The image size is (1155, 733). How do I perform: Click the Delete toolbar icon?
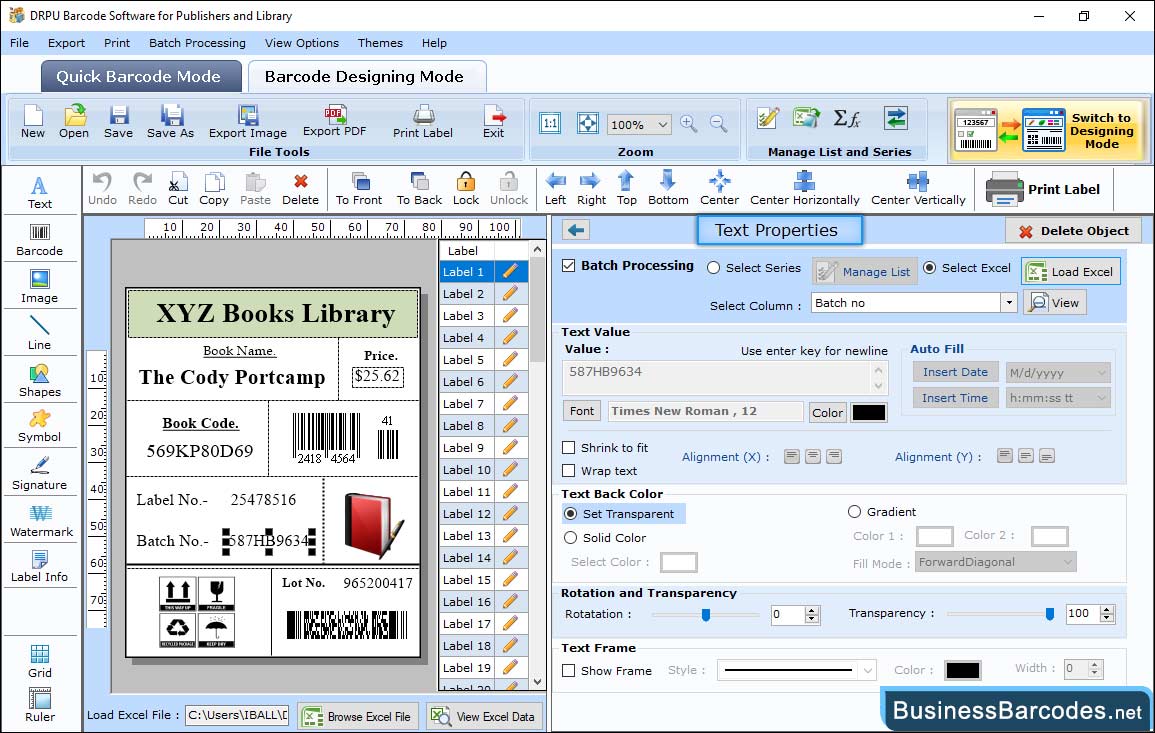tap(301, 189)
